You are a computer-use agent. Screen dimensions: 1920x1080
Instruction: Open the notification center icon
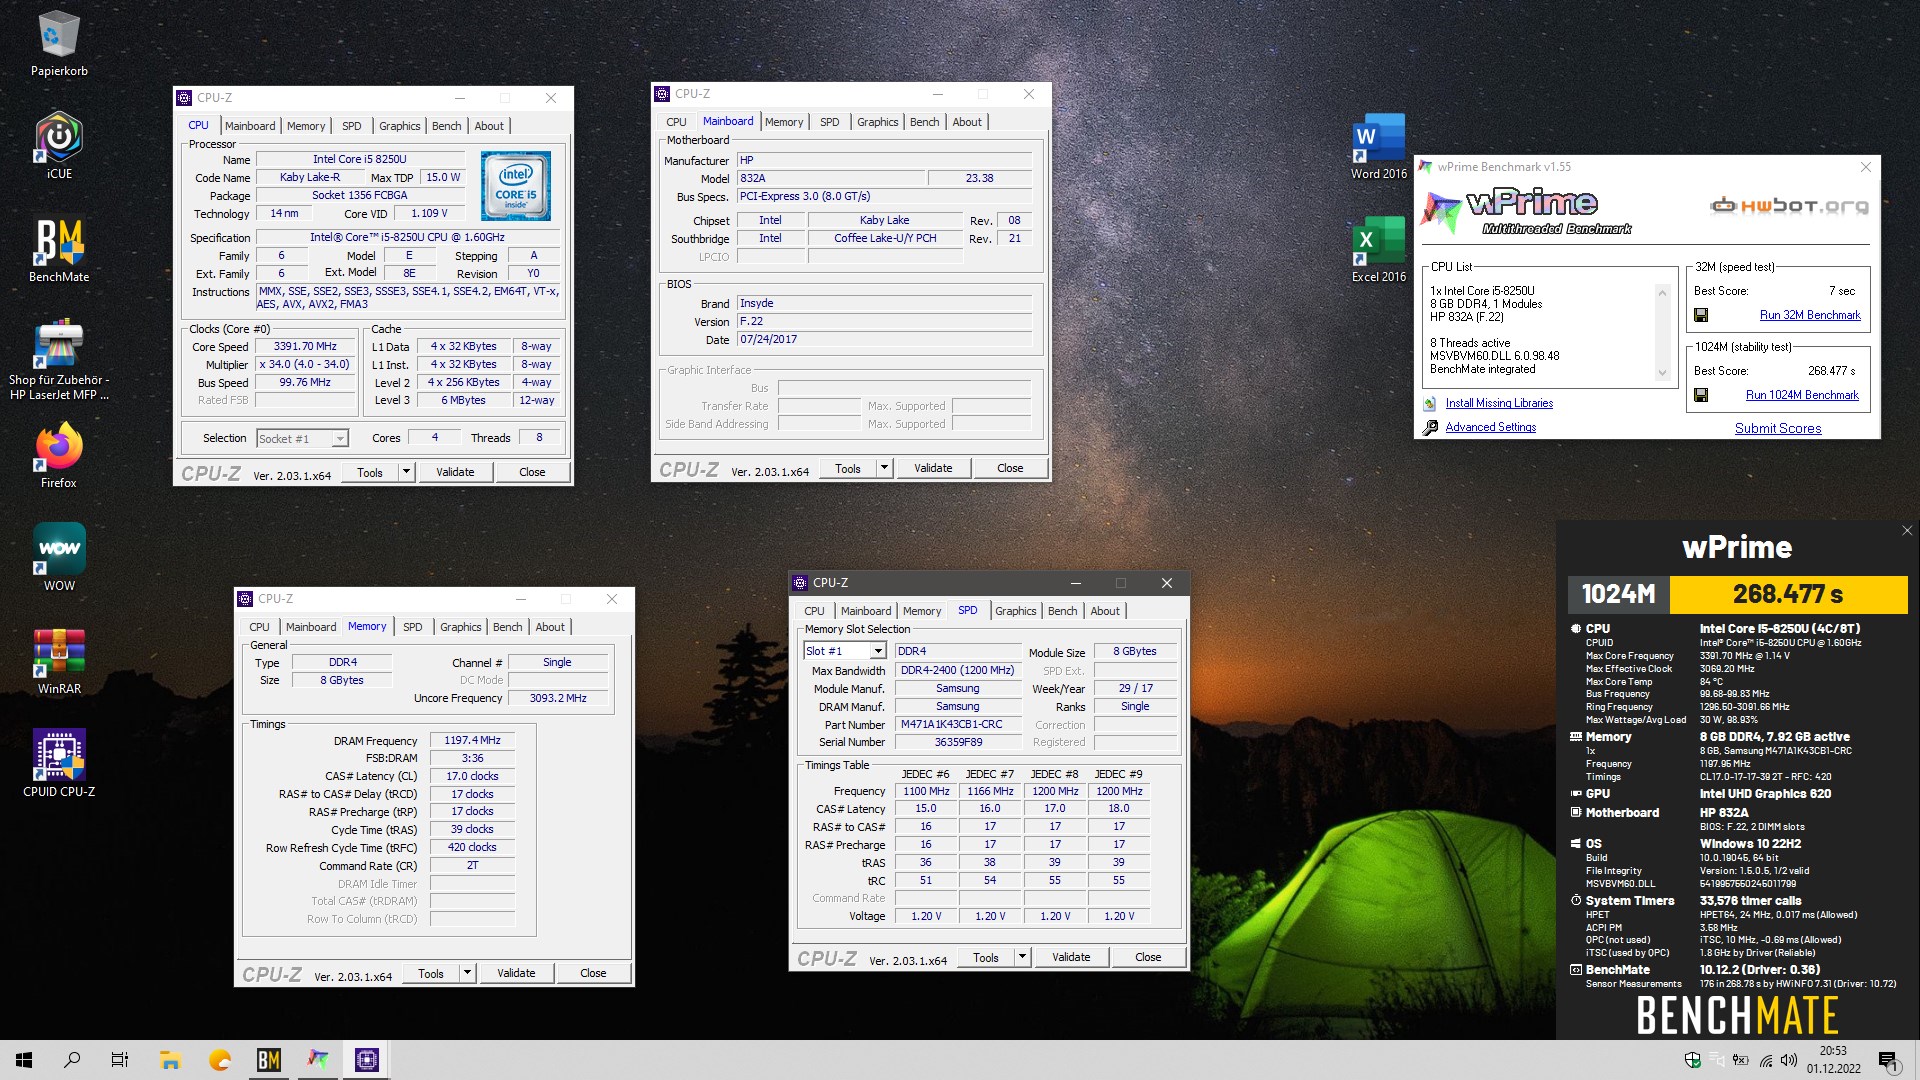(1888, 1061)
